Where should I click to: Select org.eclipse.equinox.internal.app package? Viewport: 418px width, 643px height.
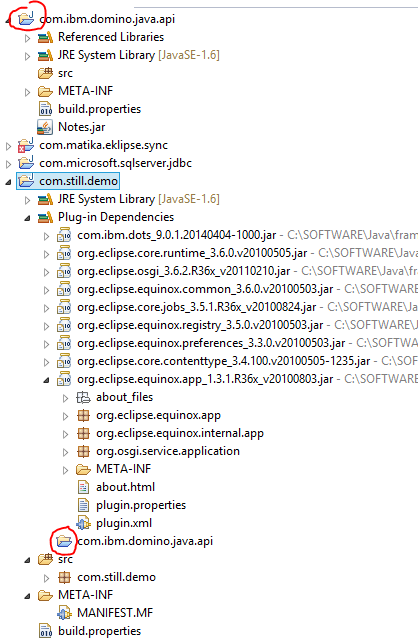[x=180, y=433]
